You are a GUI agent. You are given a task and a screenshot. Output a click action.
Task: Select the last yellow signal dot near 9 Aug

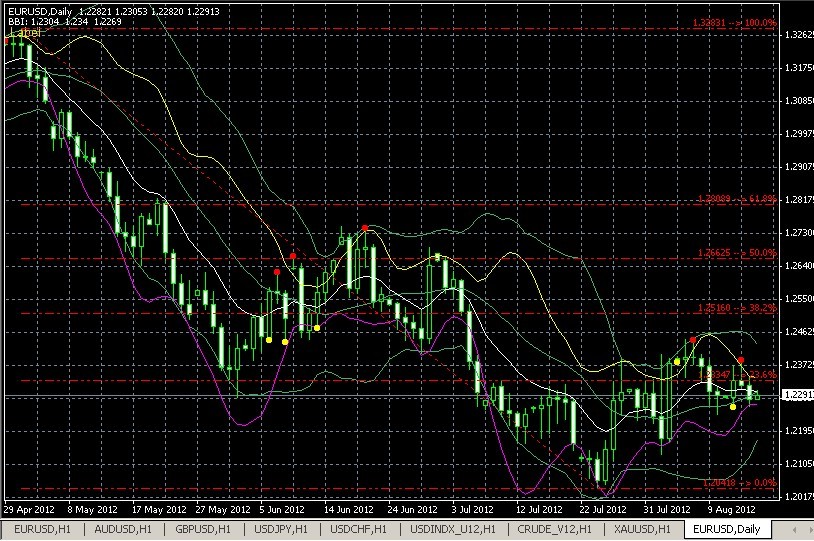click(732, 407)
